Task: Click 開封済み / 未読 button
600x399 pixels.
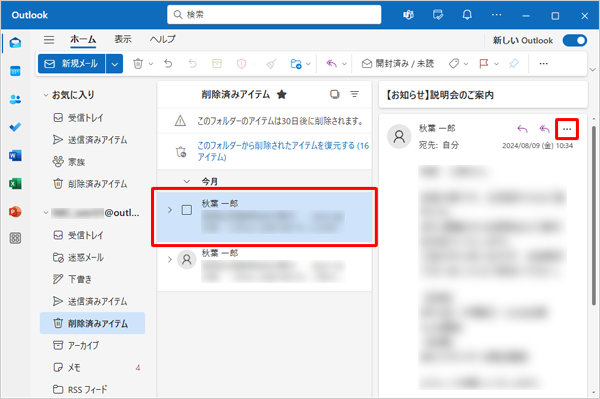Action: [x=398, y=64]
